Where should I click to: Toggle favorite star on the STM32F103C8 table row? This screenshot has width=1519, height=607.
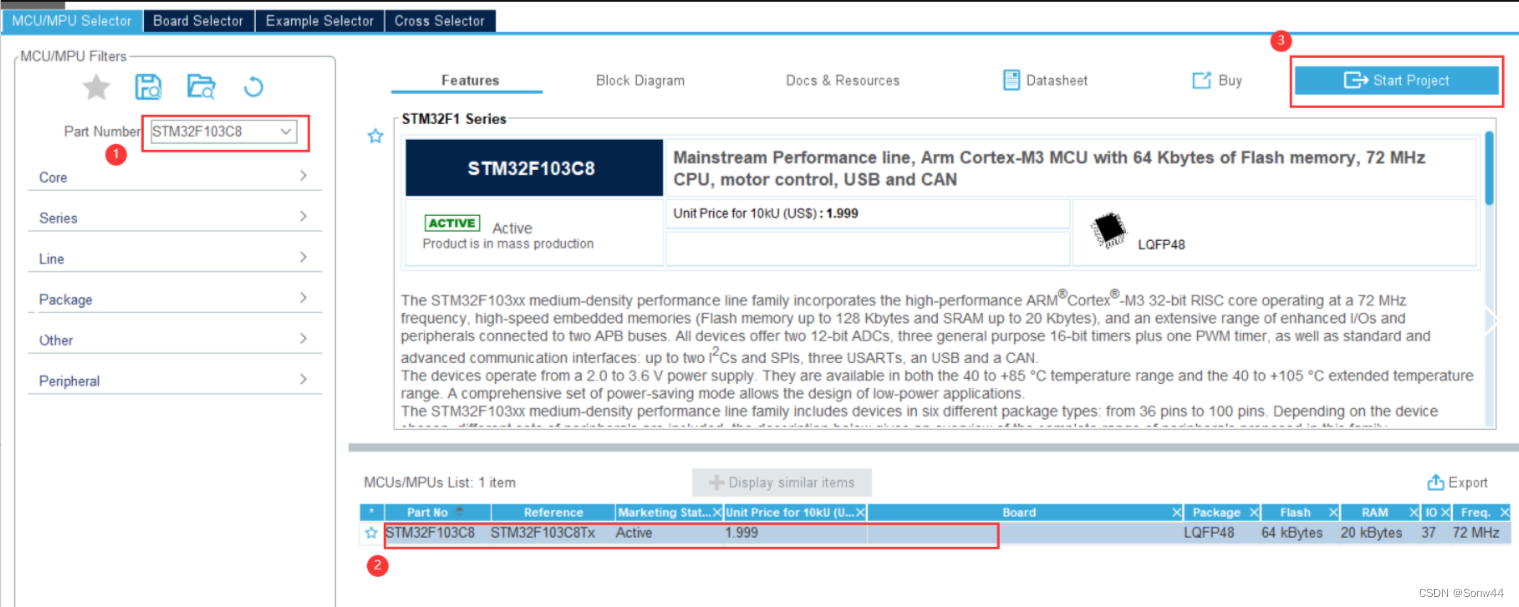[371, 533]
